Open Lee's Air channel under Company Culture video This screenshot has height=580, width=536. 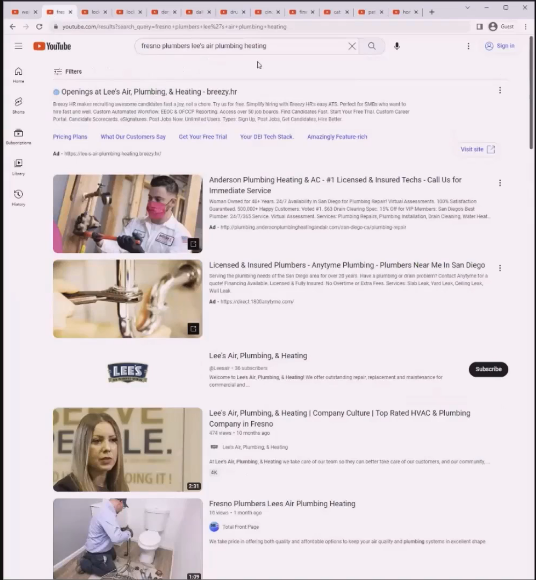(x=255, y=447)
